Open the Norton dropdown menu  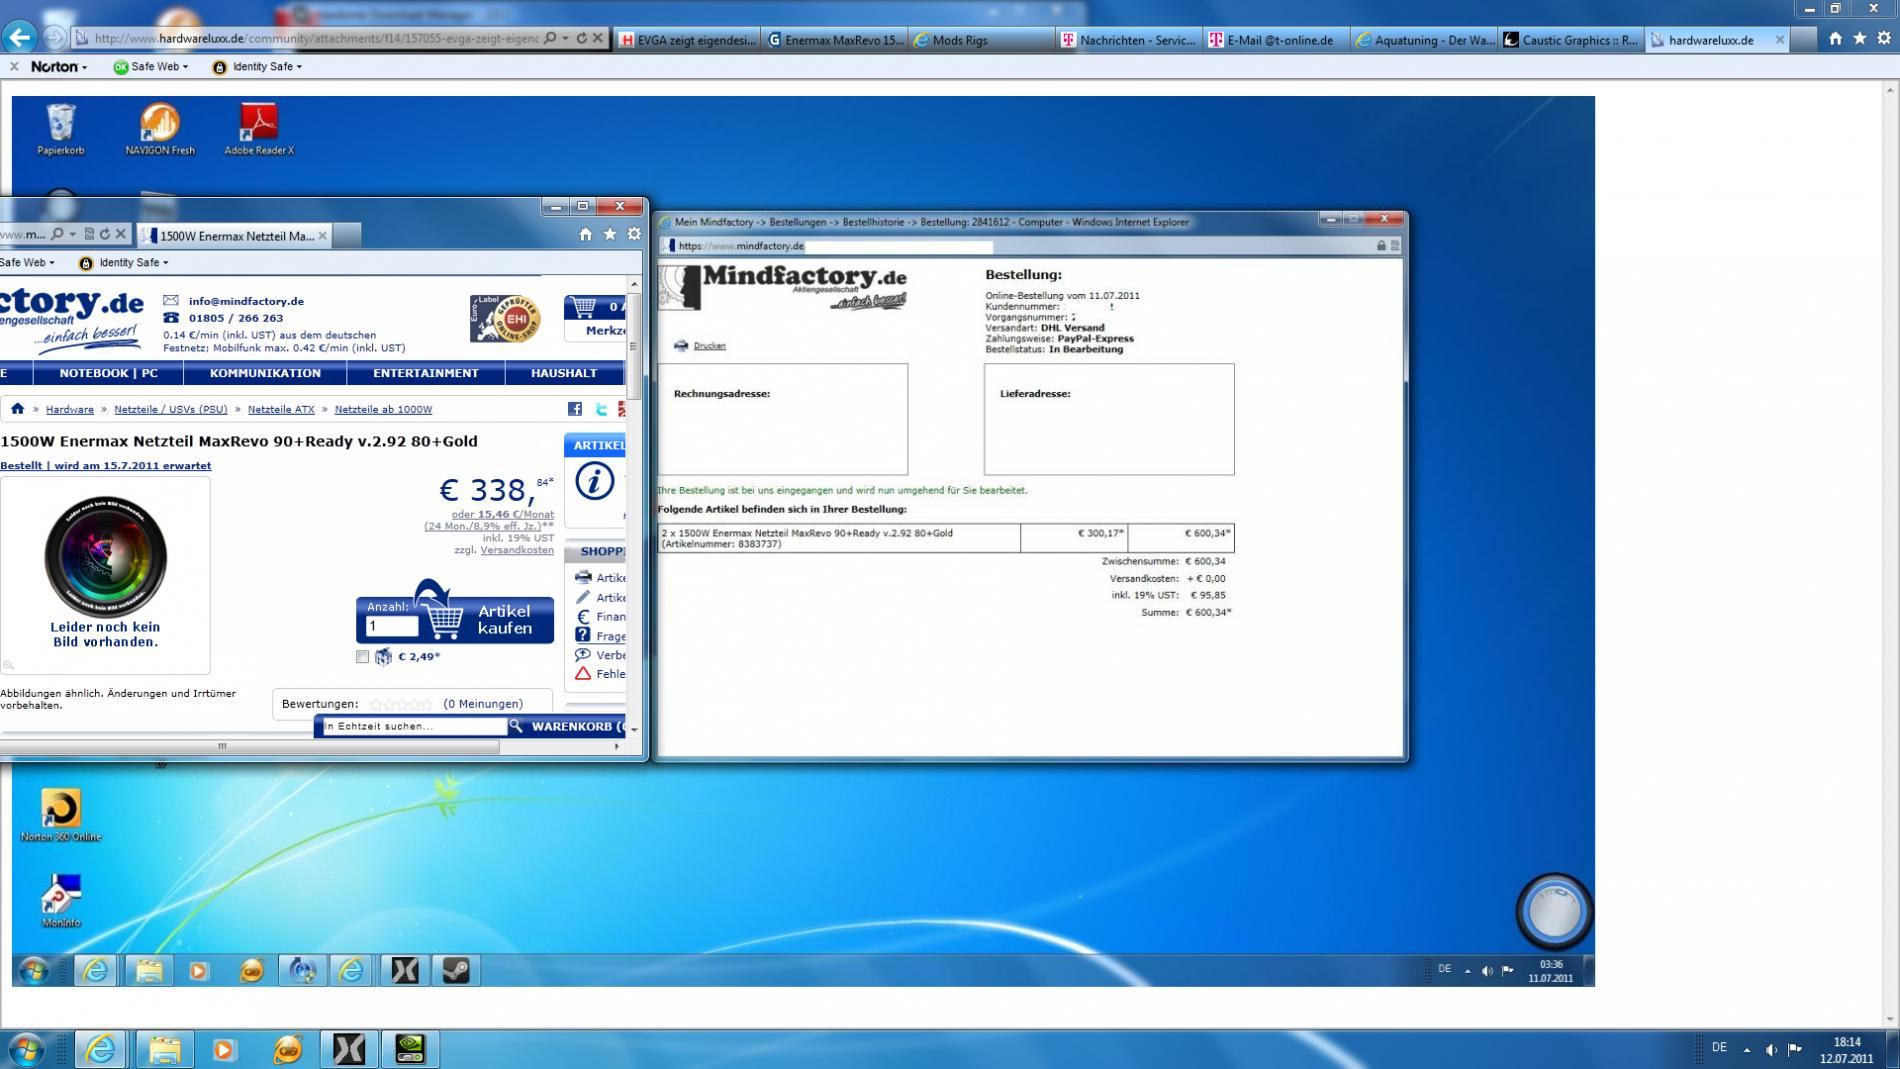[59, 66]
